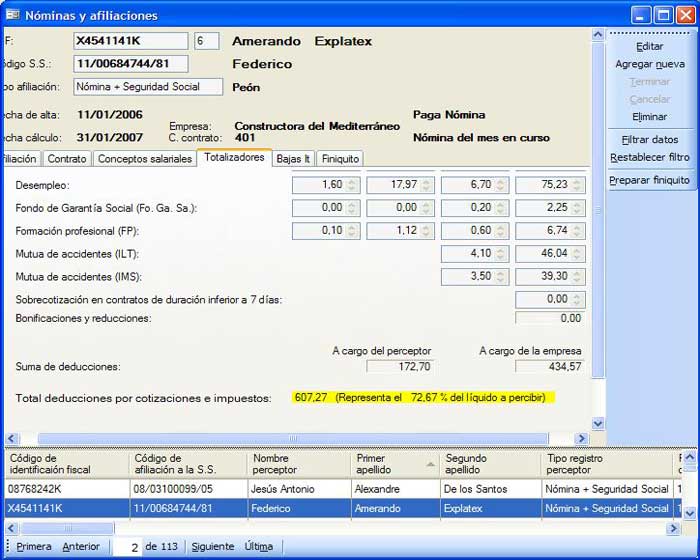Jump to the Última record
700x560 pixels.
click(258, 547)
